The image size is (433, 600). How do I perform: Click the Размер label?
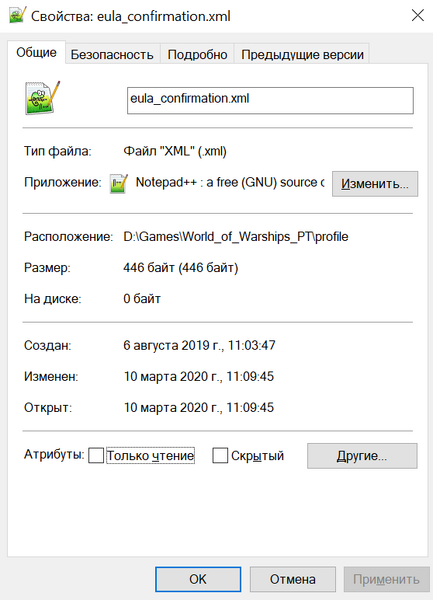point(47,268)
